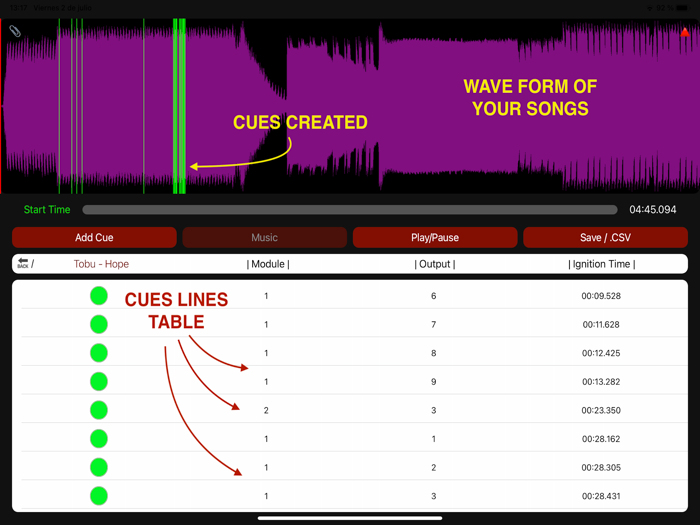Click the Add Cue button
This screenshot has height=525, width=700.
(x=94, y=238)
